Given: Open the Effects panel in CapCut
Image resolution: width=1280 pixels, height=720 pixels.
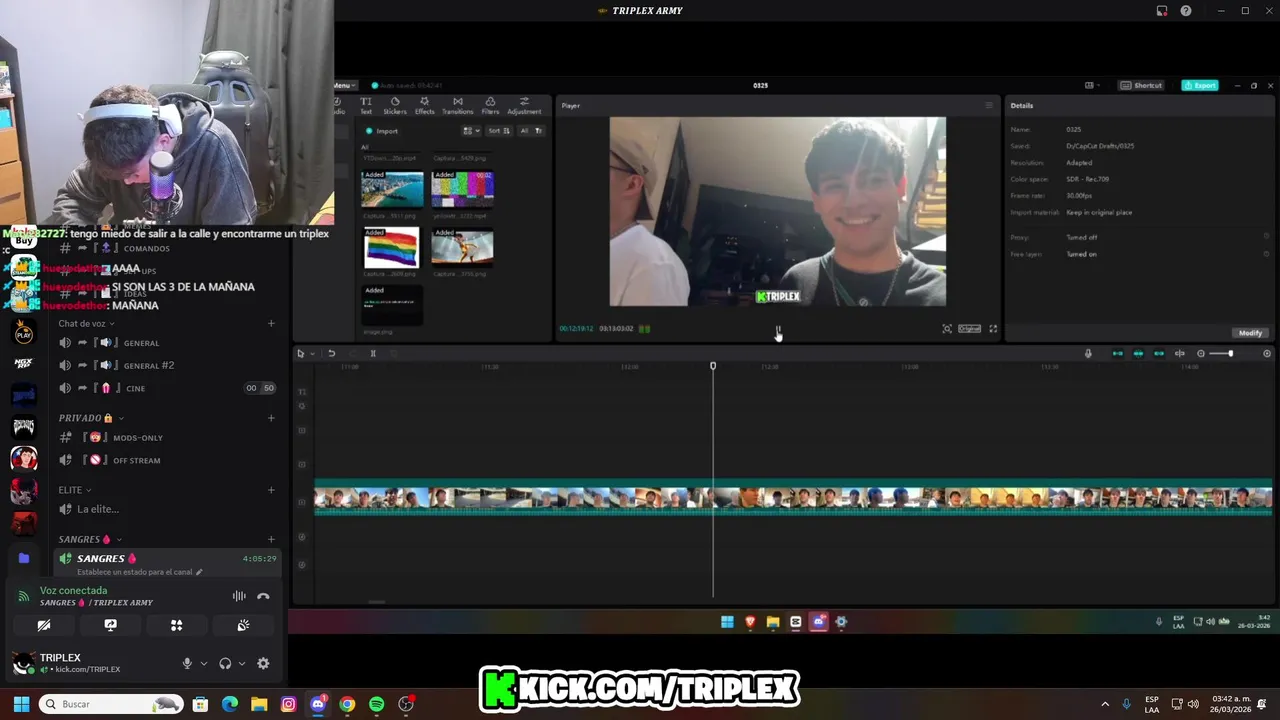Looking at the screenshot, I should click(x=425, y=105).
